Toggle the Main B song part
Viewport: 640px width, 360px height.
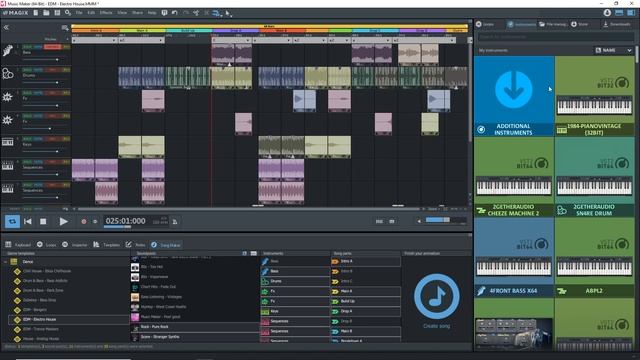point(366,331)
